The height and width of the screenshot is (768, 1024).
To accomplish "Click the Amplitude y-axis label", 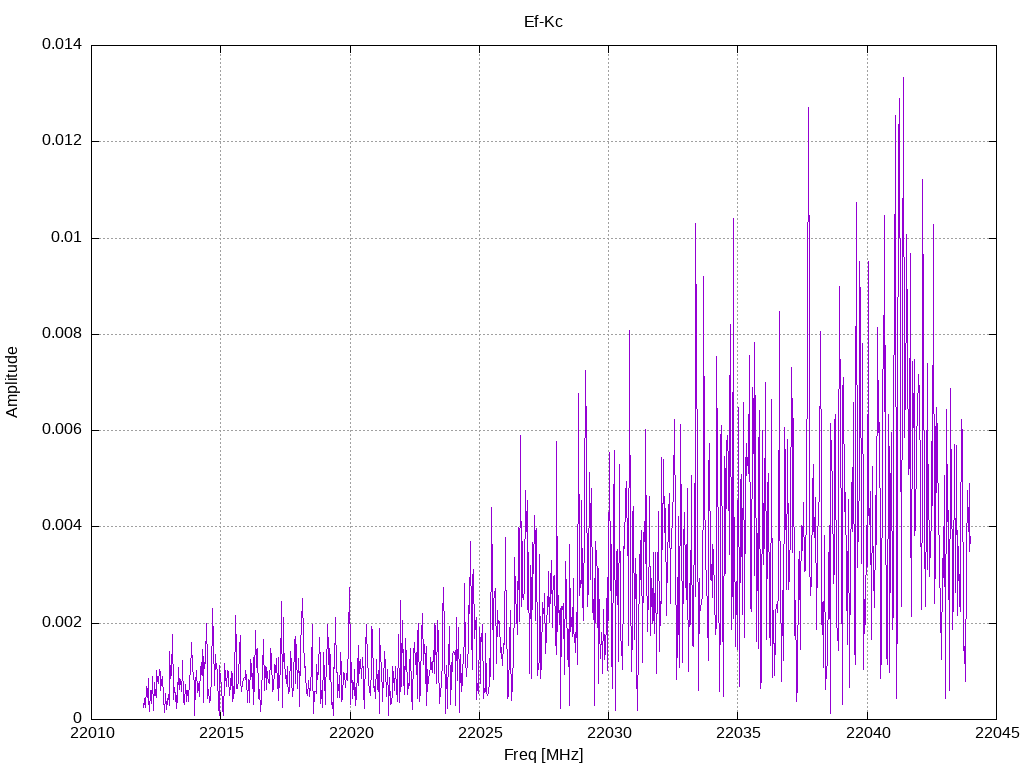I will tap(12, 382).
